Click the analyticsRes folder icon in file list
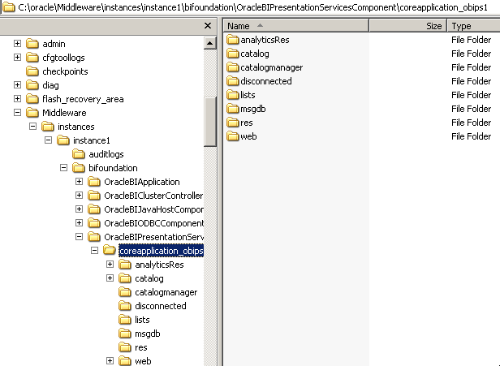The height and width of the screenshot is (366, 500). [233, 40]
